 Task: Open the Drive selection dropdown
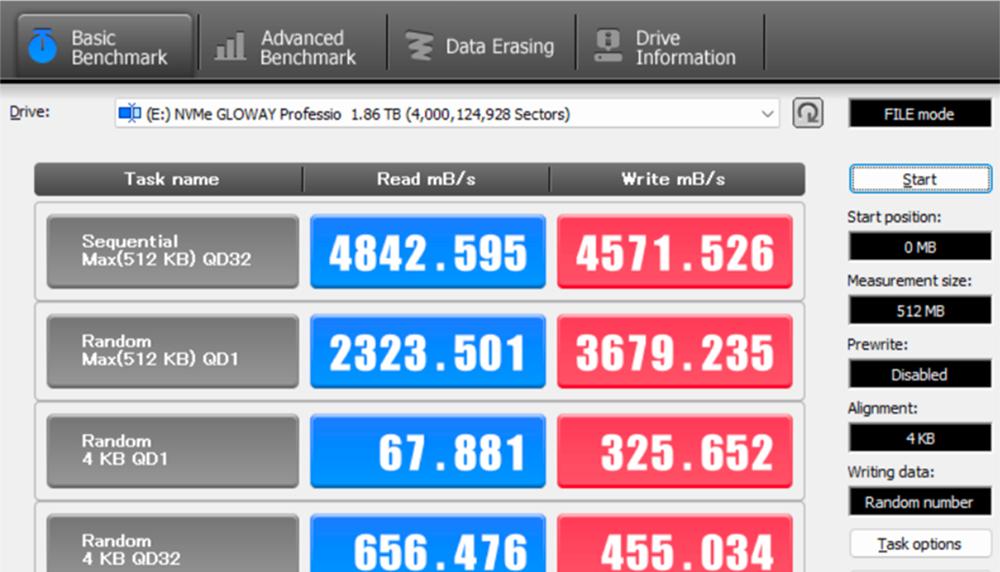pyautogui.click(x=446, y=114)
